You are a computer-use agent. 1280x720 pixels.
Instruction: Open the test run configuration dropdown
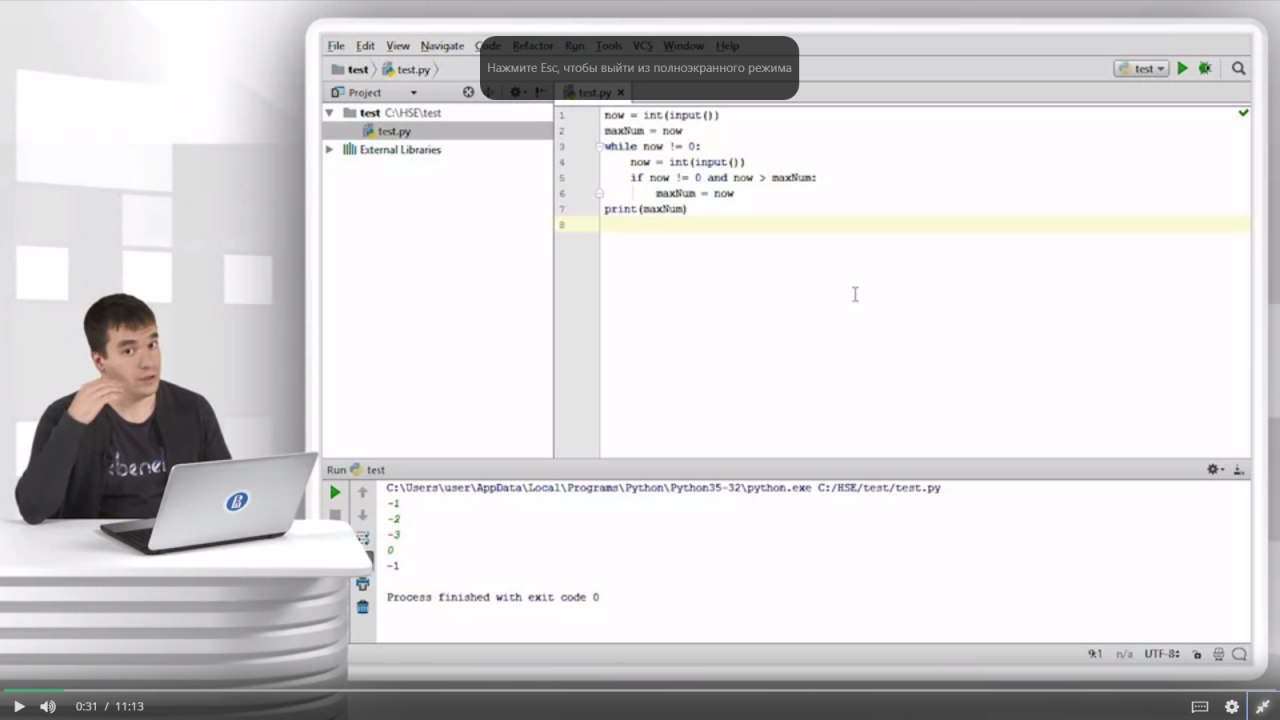tap(1141, 69)
